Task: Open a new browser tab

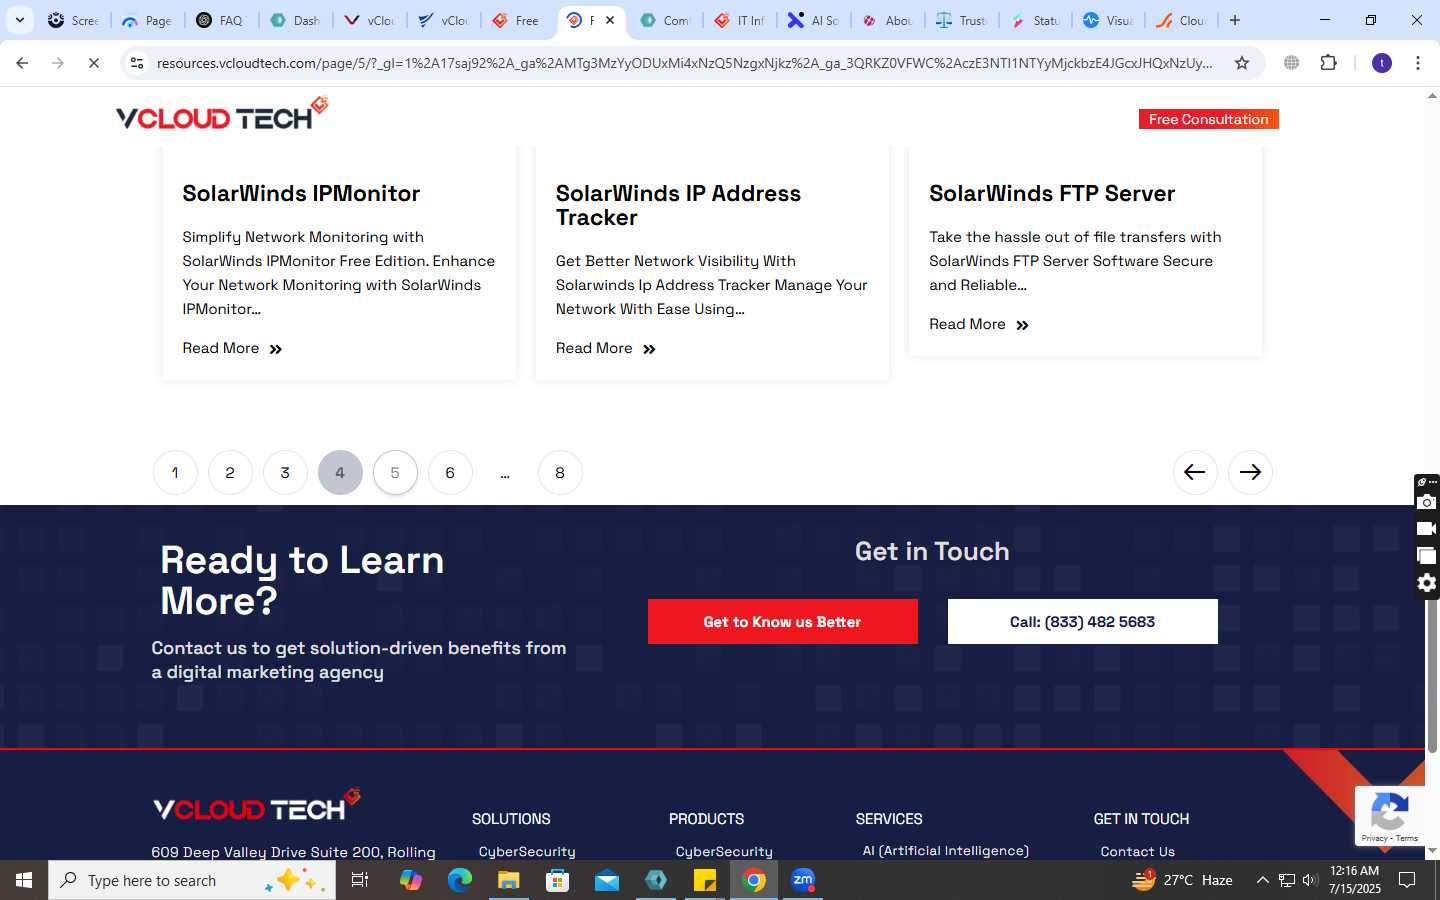Action: pos(1235,20)
